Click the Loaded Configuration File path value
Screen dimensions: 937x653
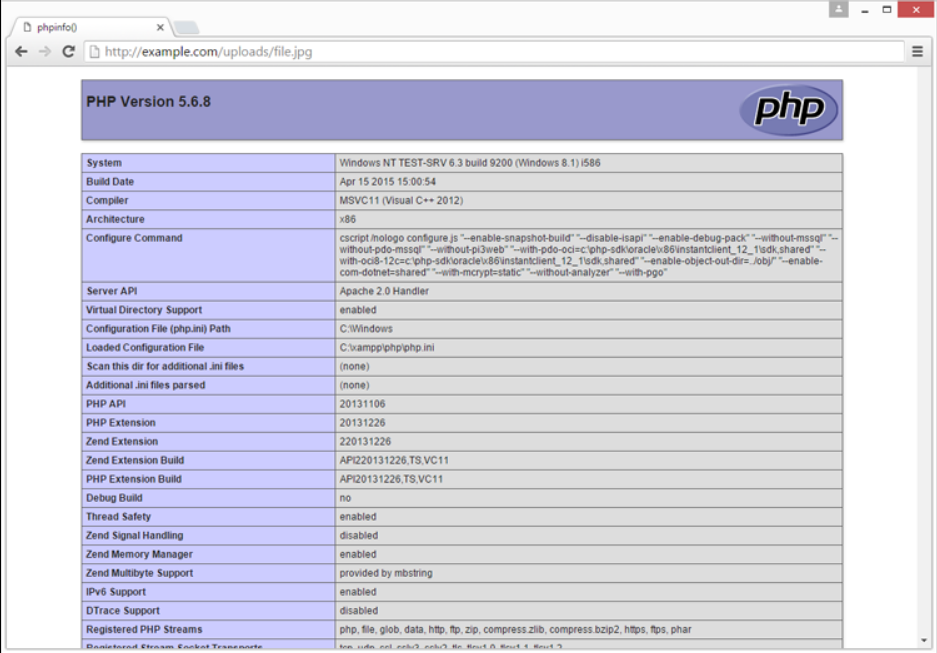tap(386, 348)
